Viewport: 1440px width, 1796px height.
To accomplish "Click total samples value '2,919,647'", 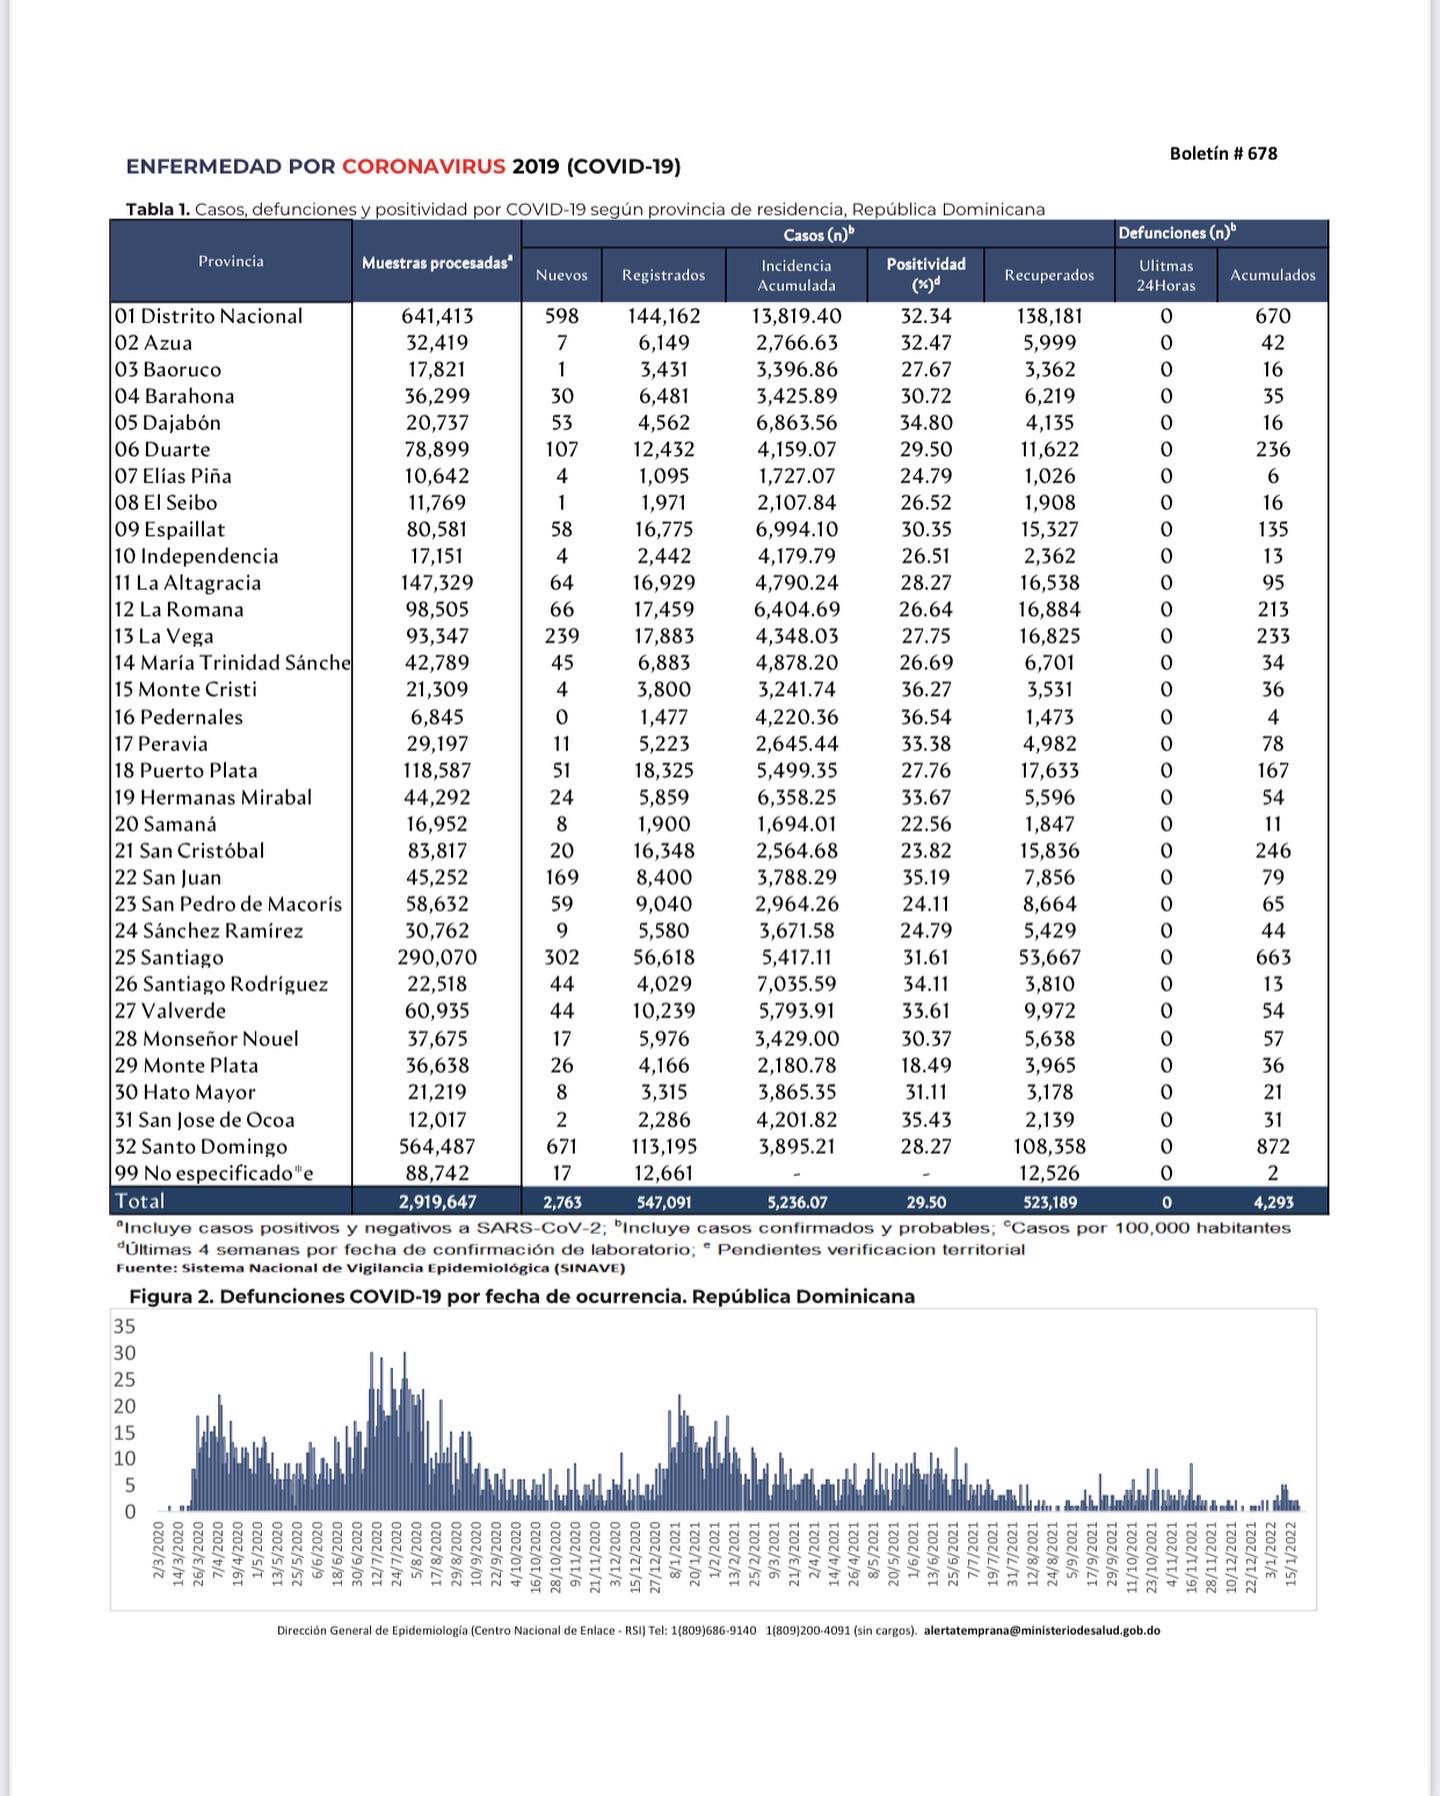I will pyautogui.click(x=437, y=1202).
